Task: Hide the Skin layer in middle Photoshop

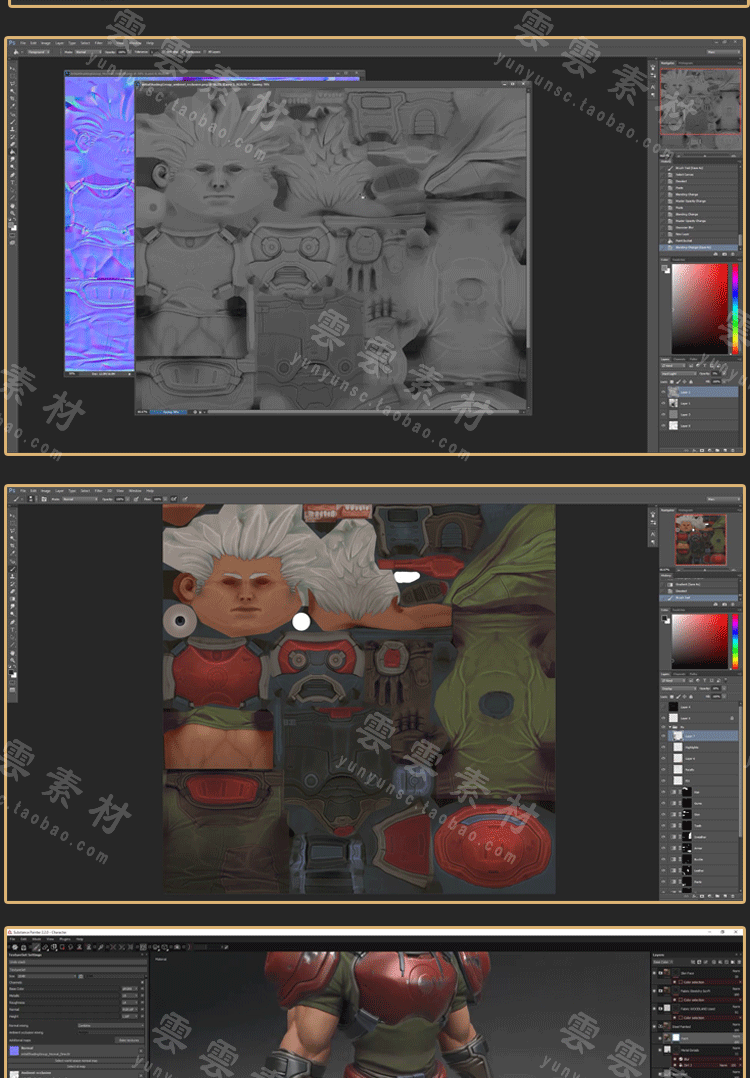Action: tap(663, 814)
